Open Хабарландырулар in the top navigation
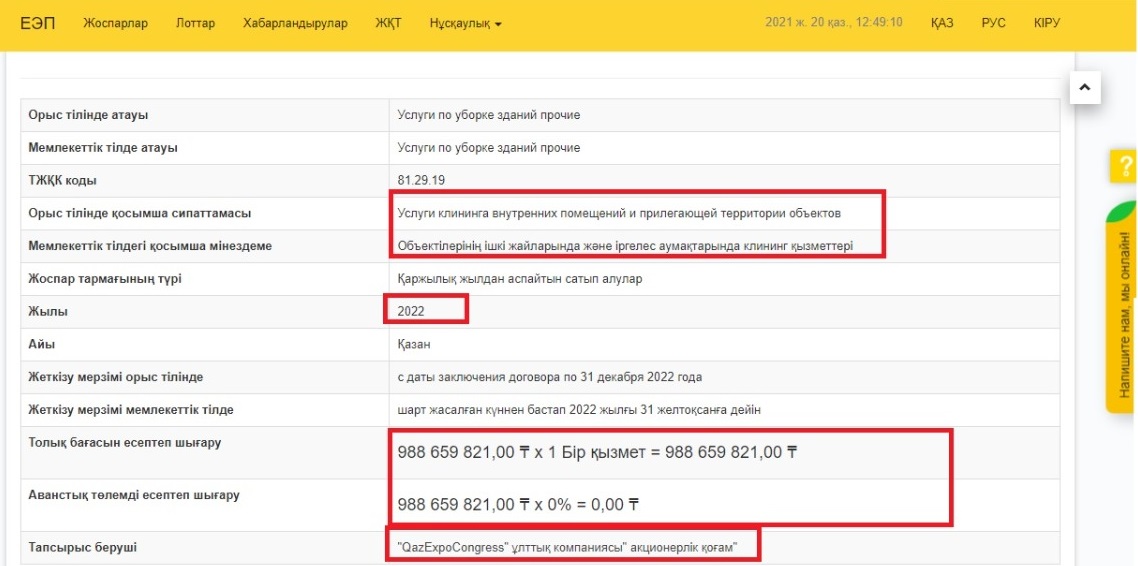 pyautogui.click(x=295, y=23)
